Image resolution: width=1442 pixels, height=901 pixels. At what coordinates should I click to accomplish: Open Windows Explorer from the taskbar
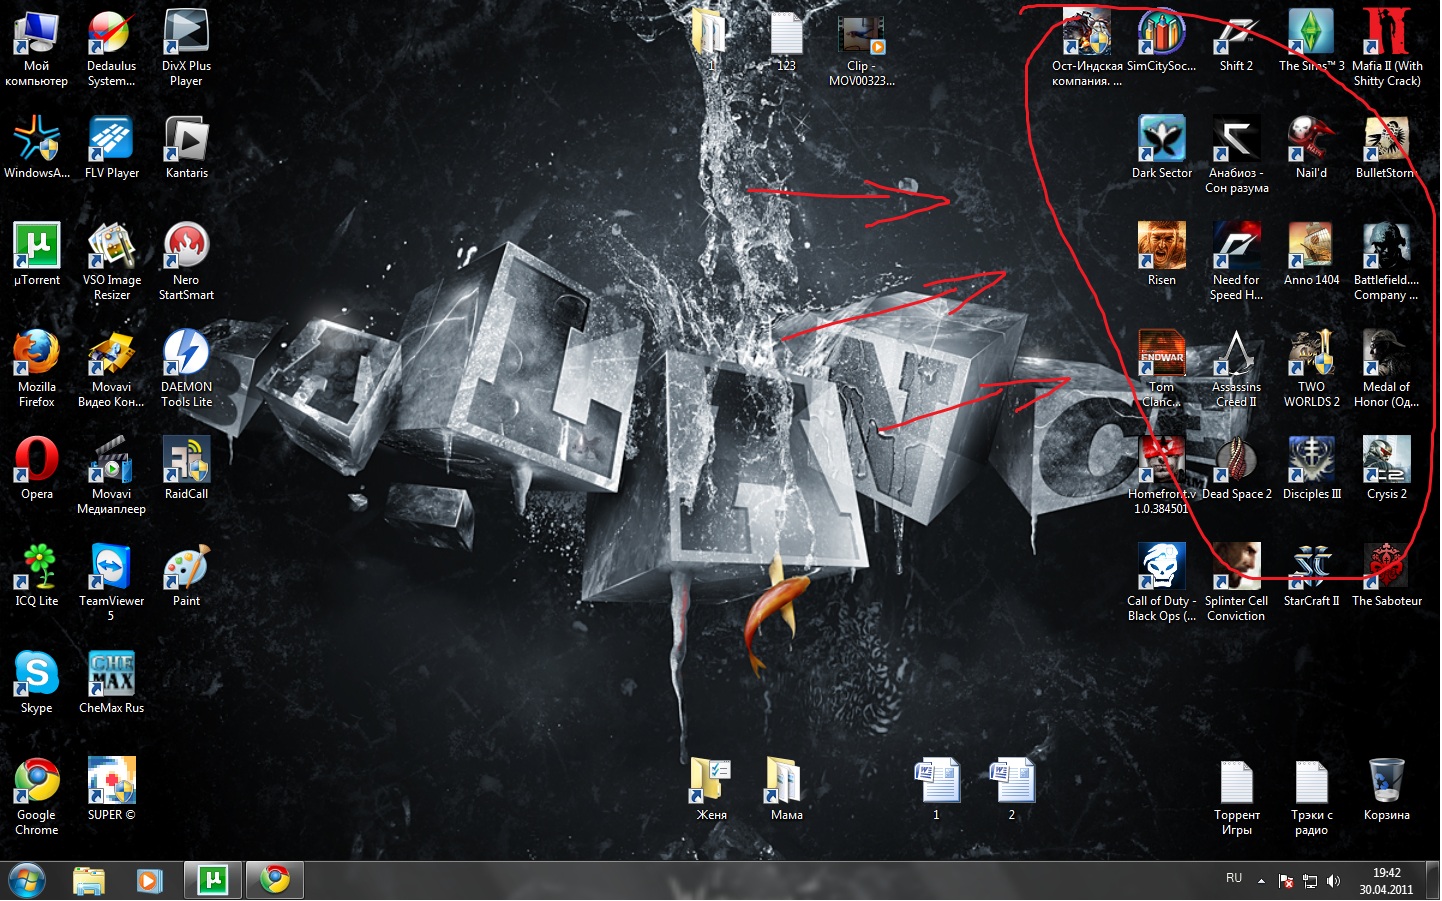(x=89, y=881)
